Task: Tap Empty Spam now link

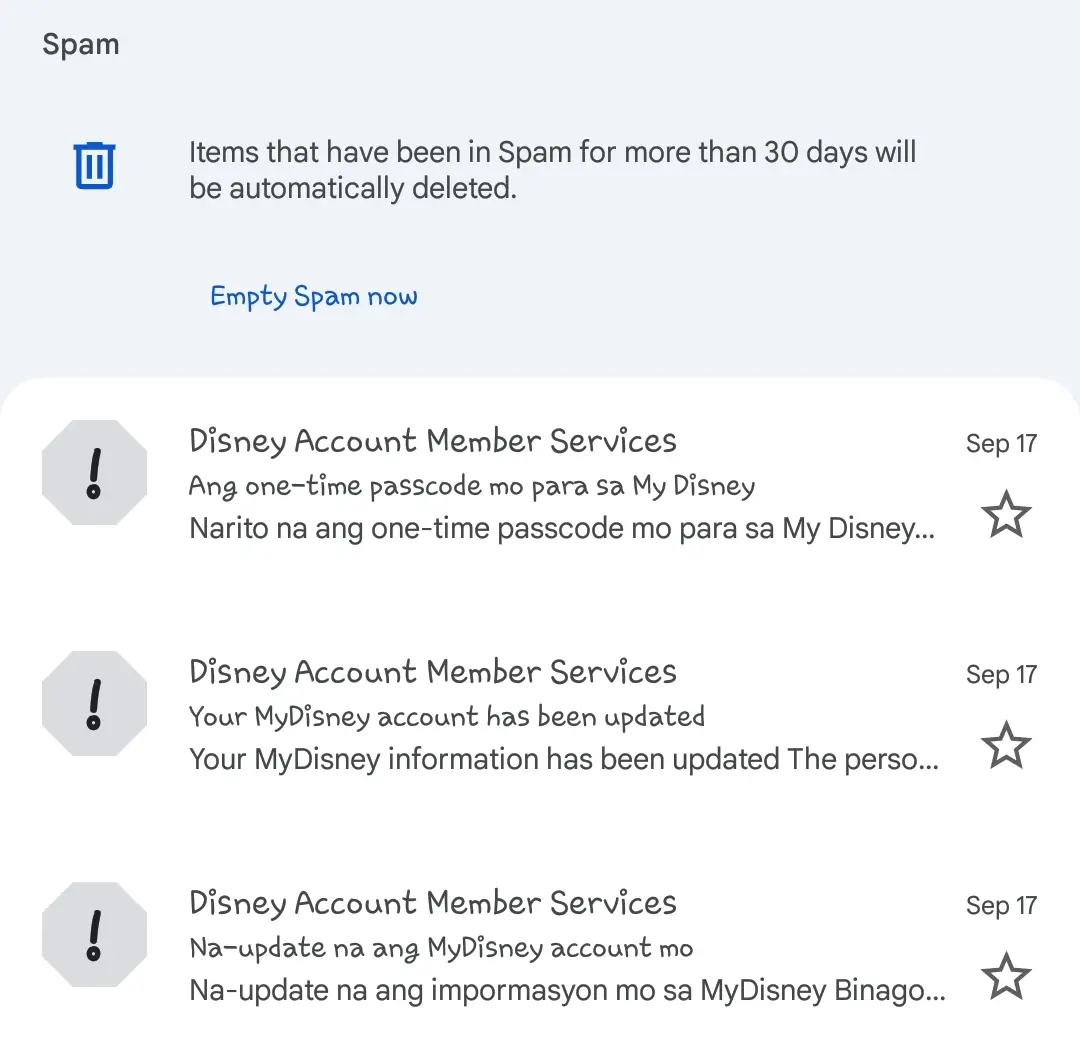Action: point(314,296)
